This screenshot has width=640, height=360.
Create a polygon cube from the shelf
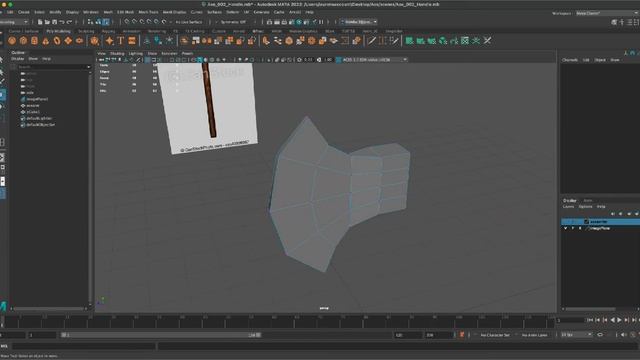(23, 40)
